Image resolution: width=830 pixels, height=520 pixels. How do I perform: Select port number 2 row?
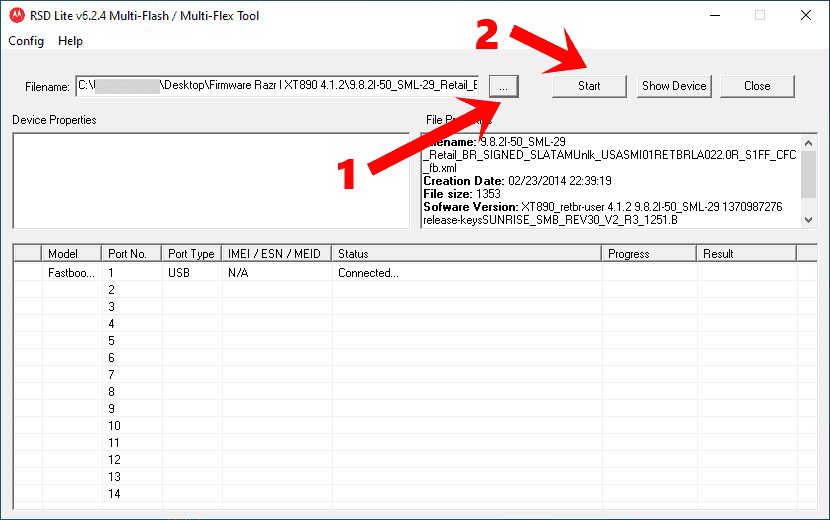[416, 290]
